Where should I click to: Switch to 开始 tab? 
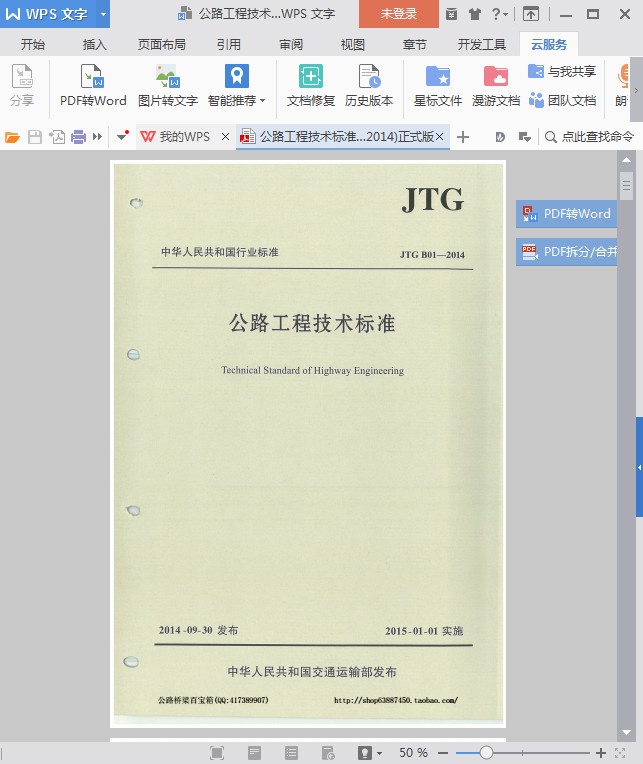(33, 45)
